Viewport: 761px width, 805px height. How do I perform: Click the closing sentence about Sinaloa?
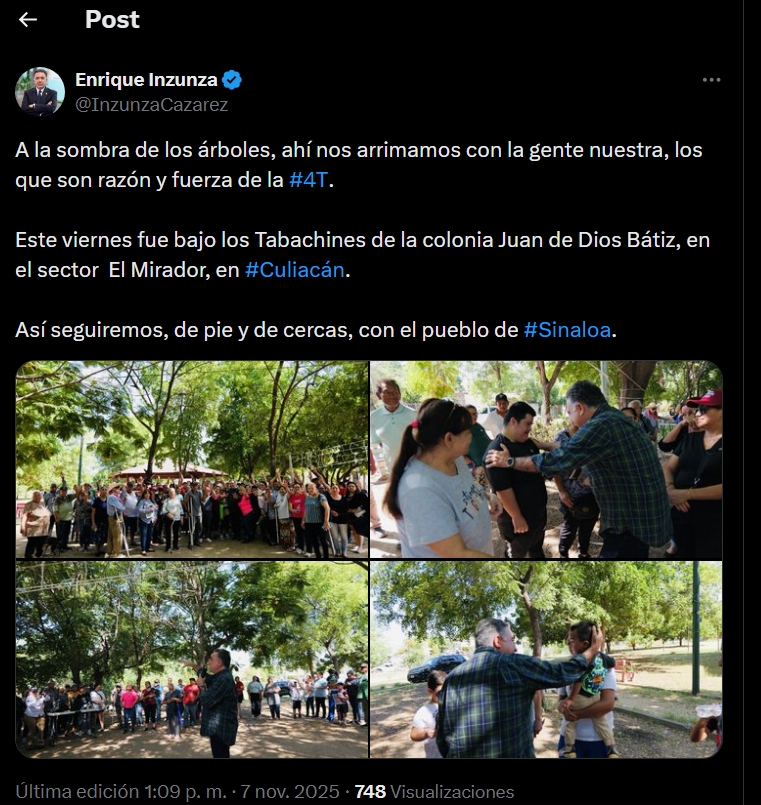click(x=316, y=330)
